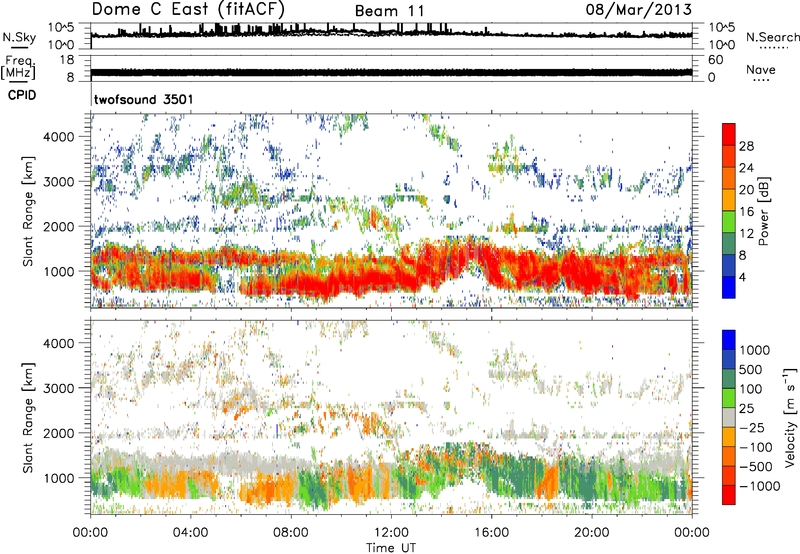Image resolution: width=800 pixels, height=554 pixels.
Task: Click the "CPID" row label
Action: (22, 95)
